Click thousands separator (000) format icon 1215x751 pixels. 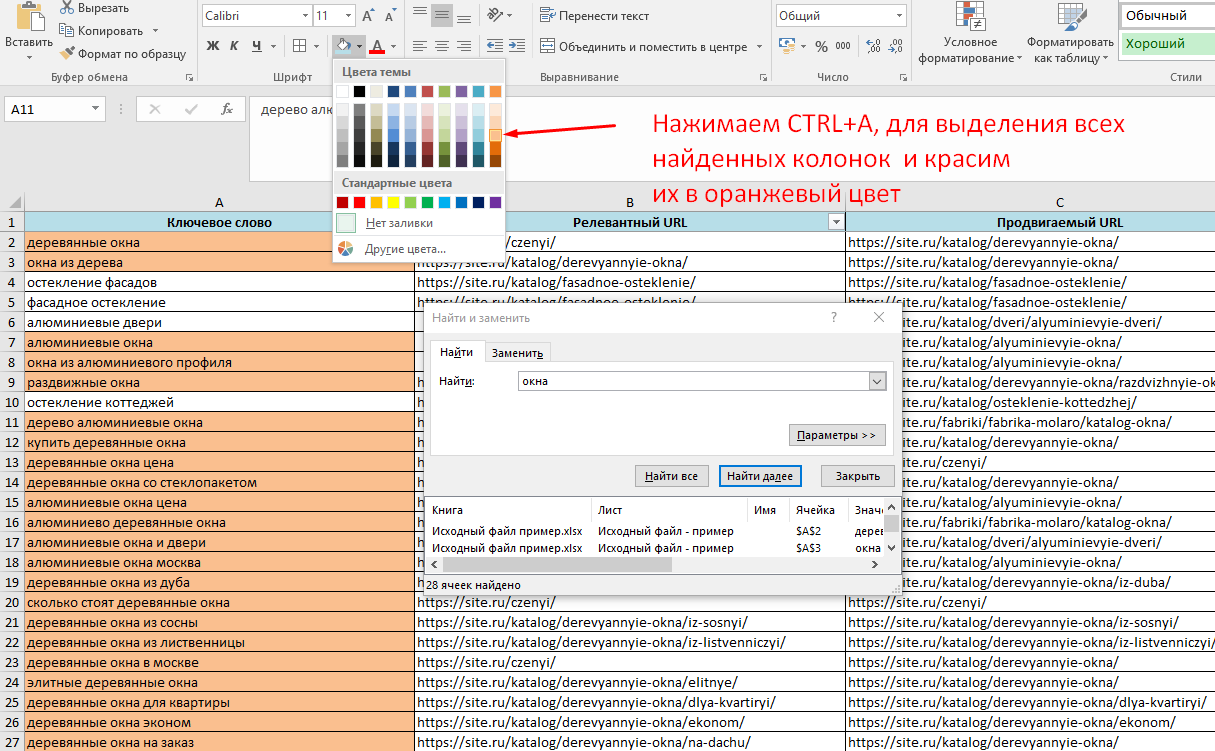843,46
